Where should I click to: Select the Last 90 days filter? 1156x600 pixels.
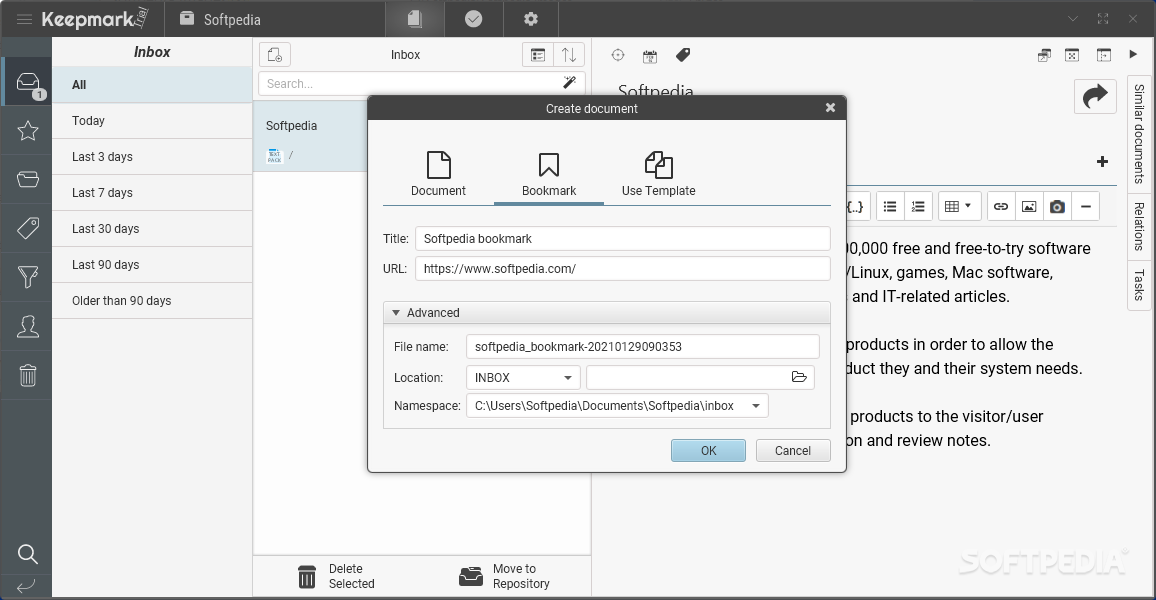tap(152, 265)
